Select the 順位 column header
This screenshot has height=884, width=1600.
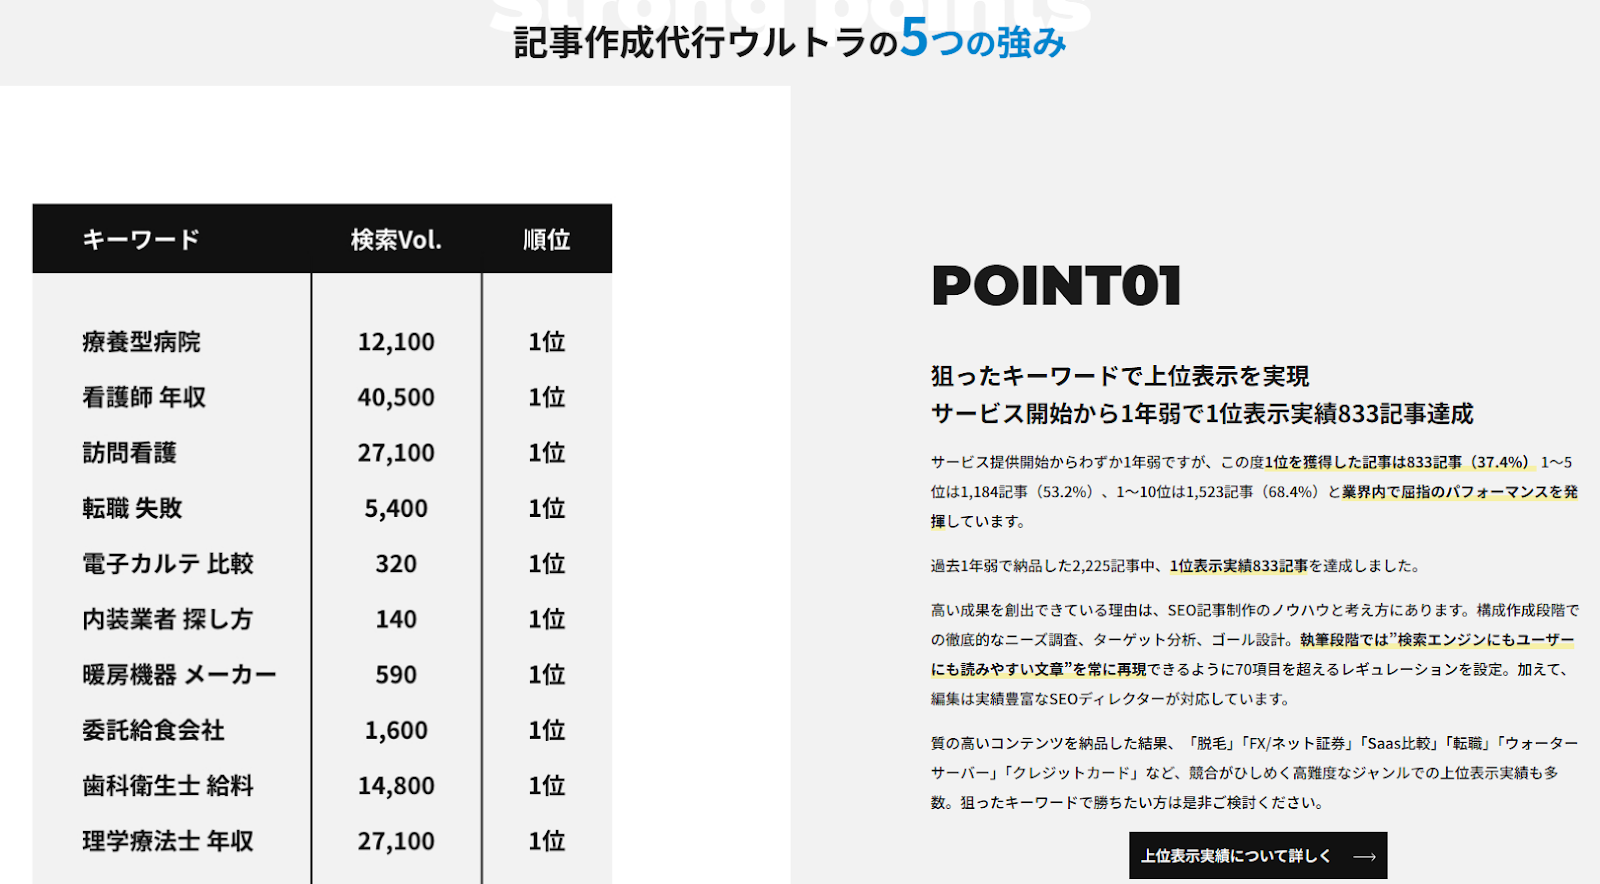coord(547,240)
